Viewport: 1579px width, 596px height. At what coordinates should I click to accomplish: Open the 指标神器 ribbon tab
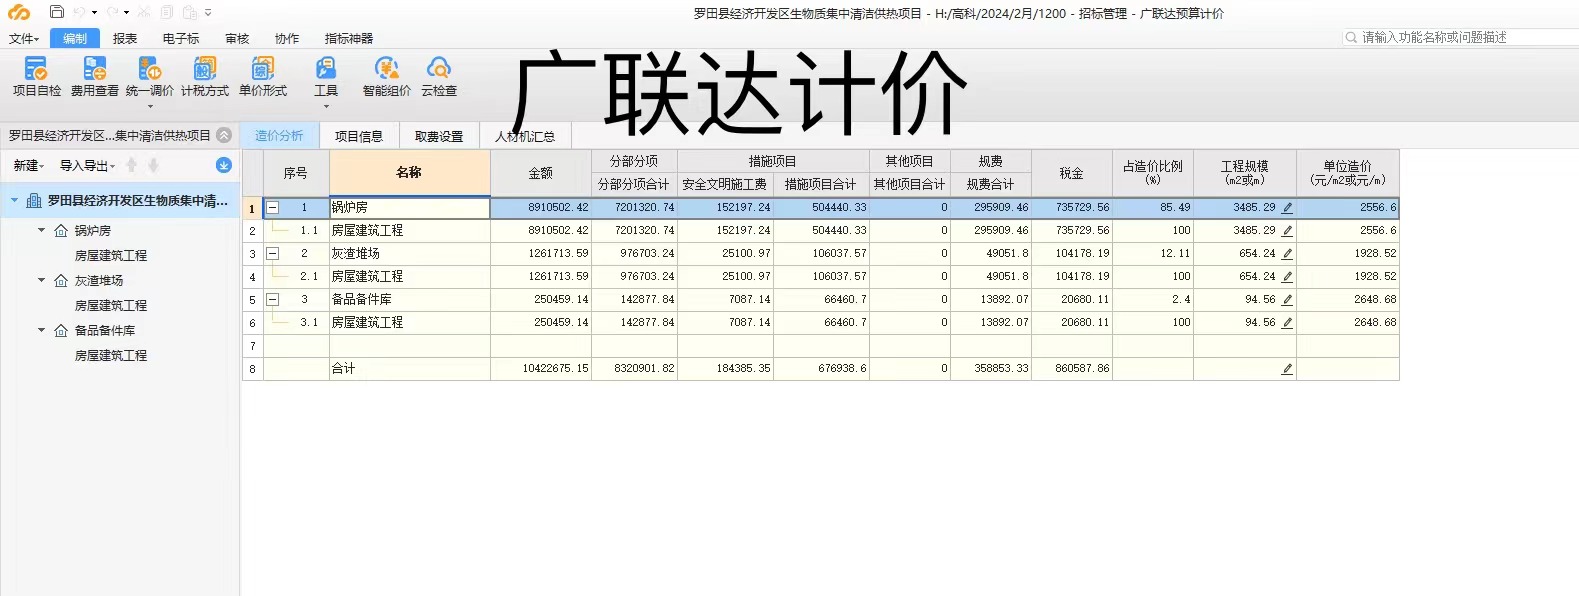(349, 38)
